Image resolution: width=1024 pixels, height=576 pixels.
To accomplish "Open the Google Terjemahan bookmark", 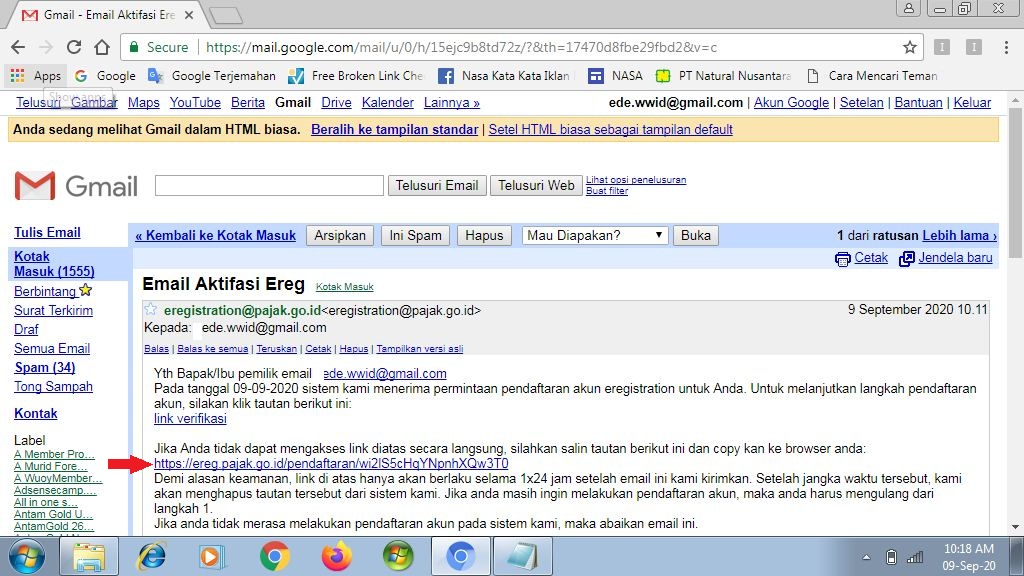I will pos(212,76).
